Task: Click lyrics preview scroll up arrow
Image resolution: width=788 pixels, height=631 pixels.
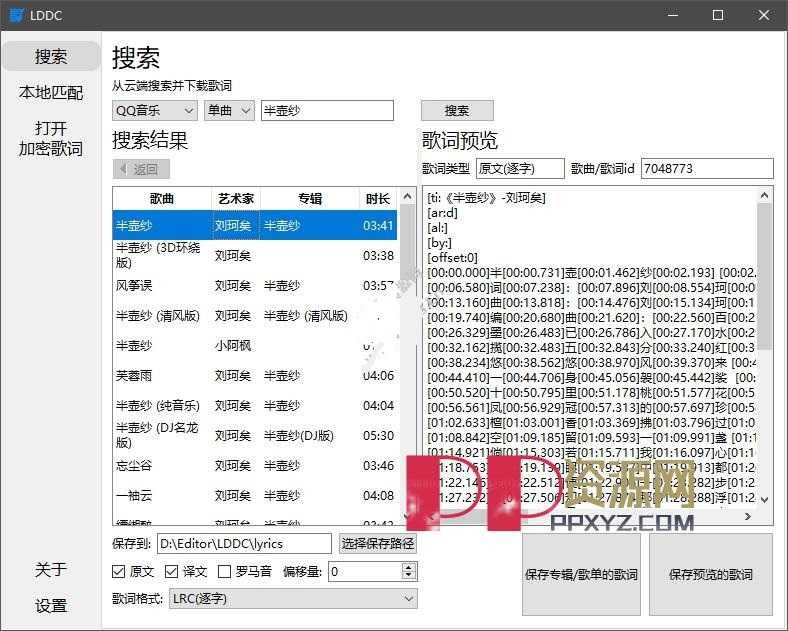Action: 764,195
